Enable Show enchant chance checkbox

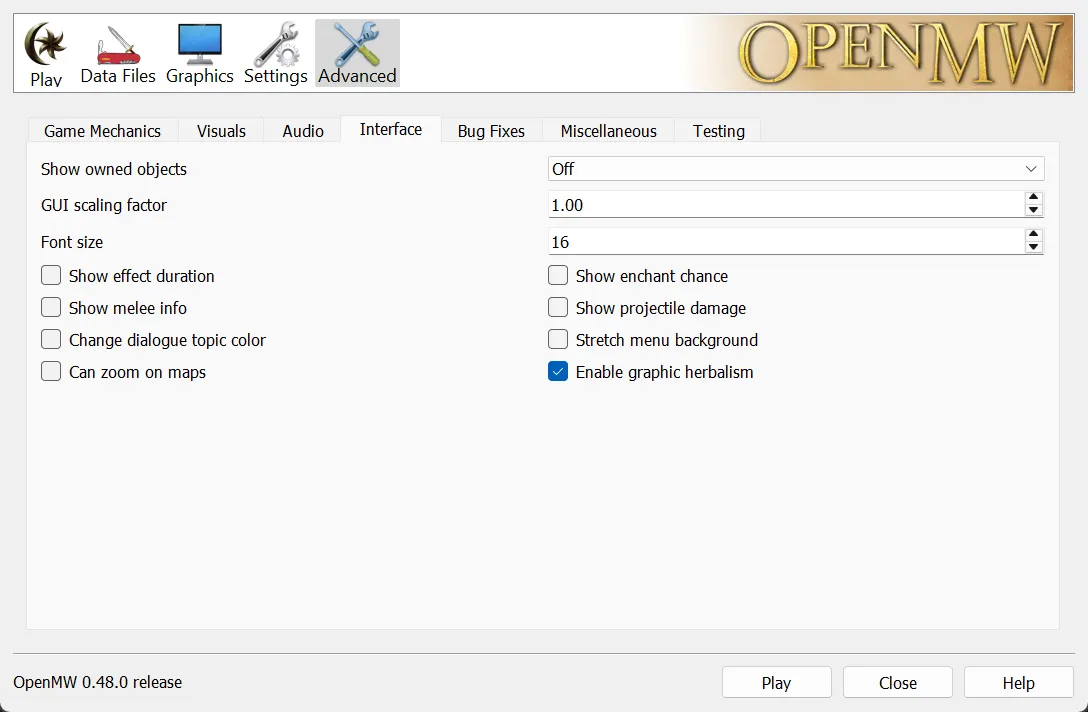pyautogui.click(x=558, y=276)
